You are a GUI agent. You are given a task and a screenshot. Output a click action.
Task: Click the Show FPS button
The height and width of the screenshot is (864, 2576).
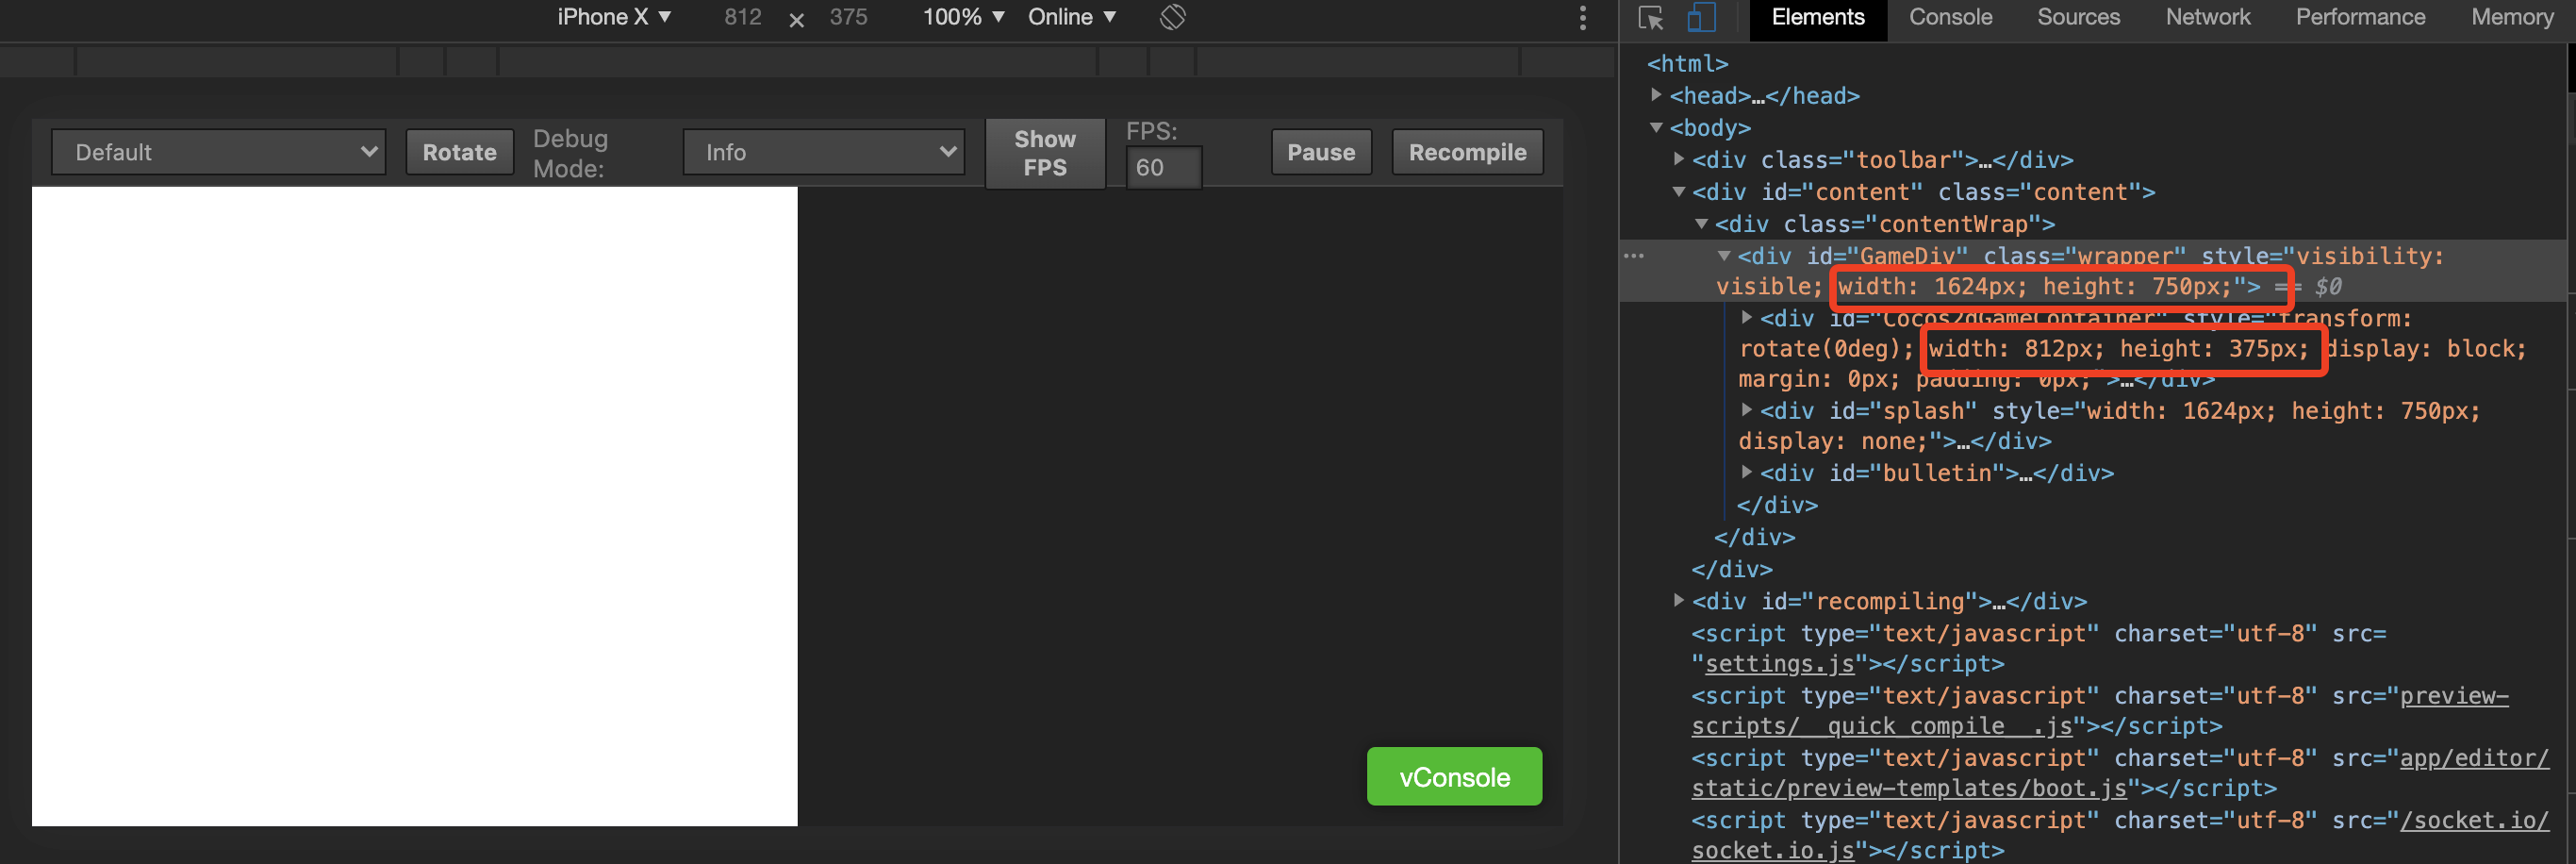[x=1045, y=153]
